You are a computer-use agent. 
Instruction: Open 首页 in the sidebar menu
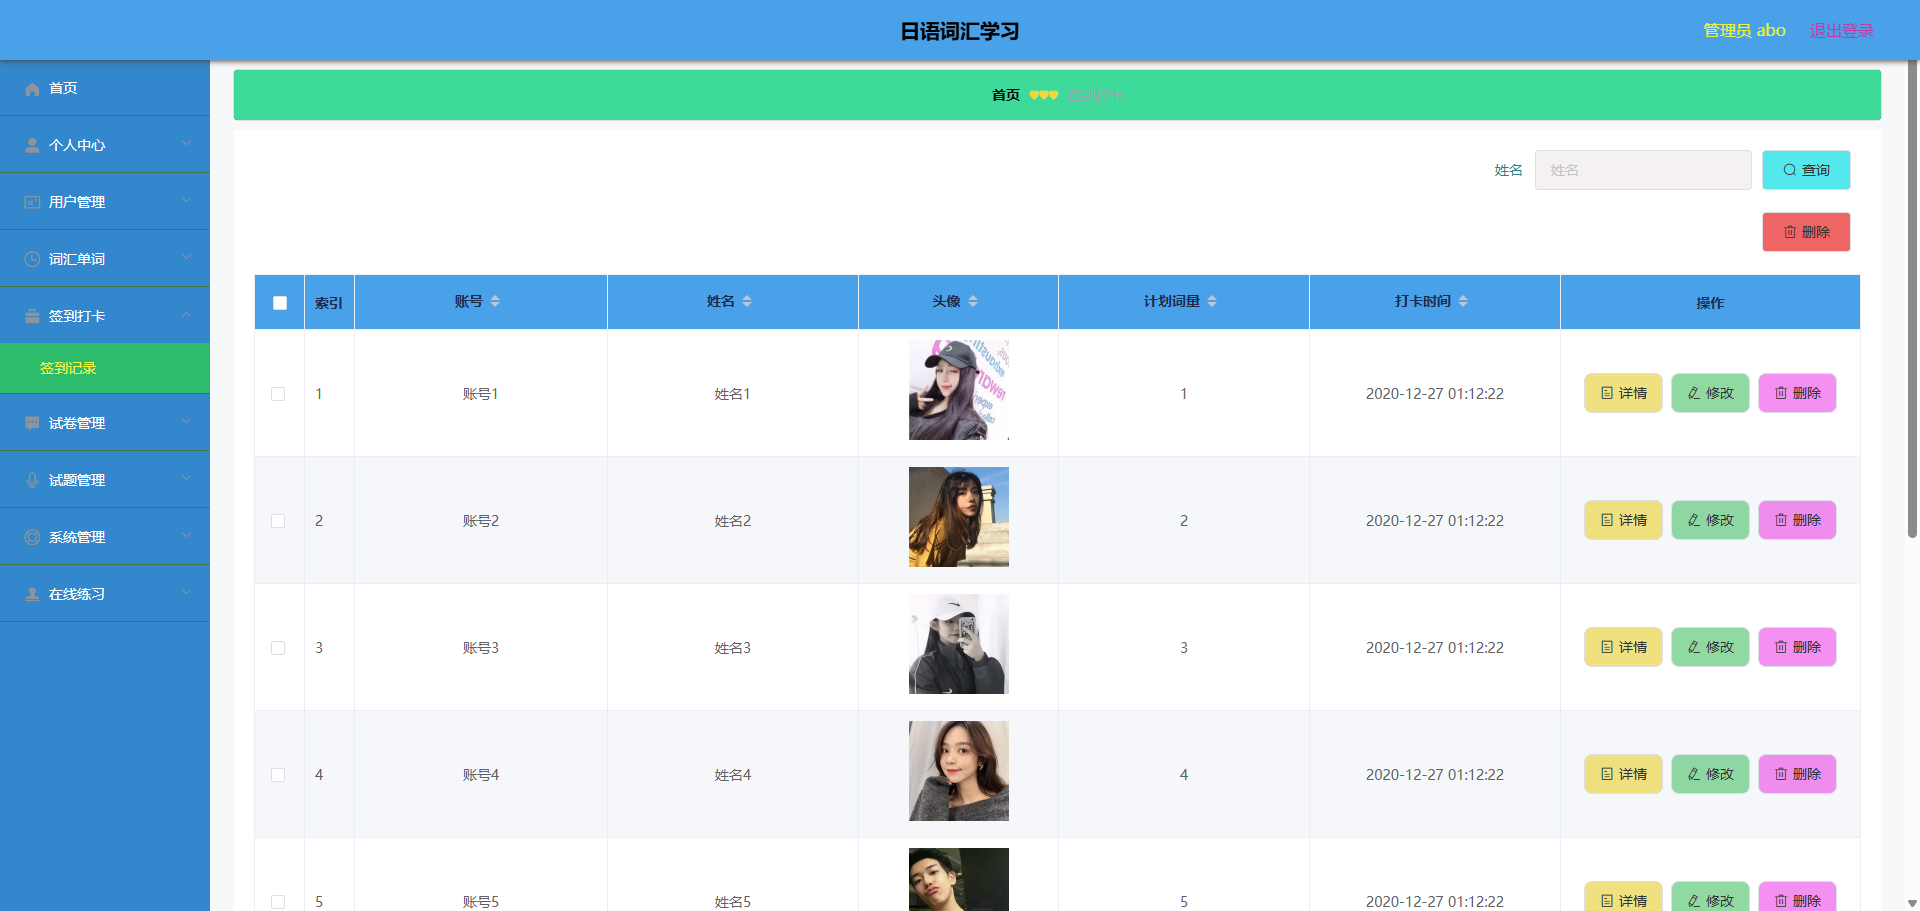click(x=105, y=88)
